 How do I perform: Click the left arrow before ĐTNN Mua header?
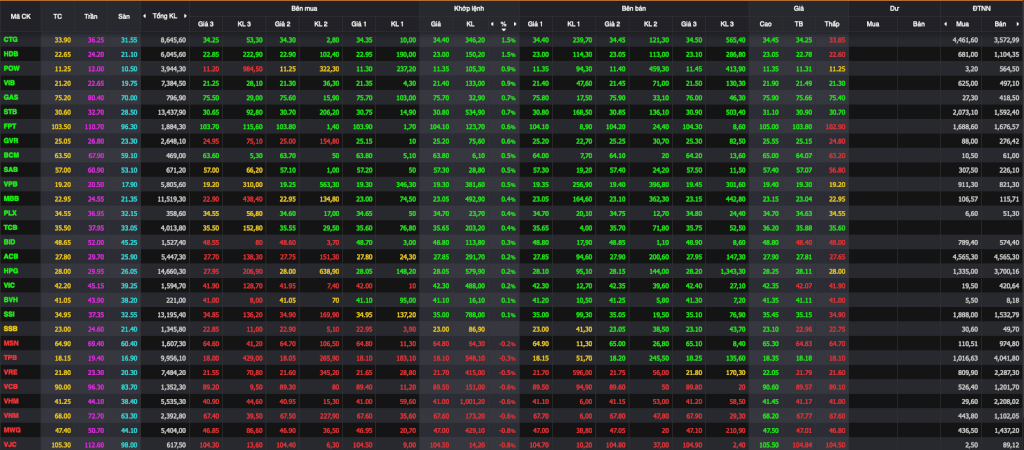(945, 24)
